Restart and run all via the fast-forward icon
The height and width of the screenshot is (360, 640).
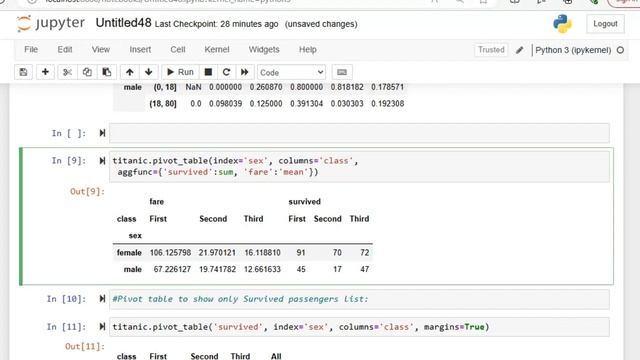pyautogui.click(x=244, y=72)
